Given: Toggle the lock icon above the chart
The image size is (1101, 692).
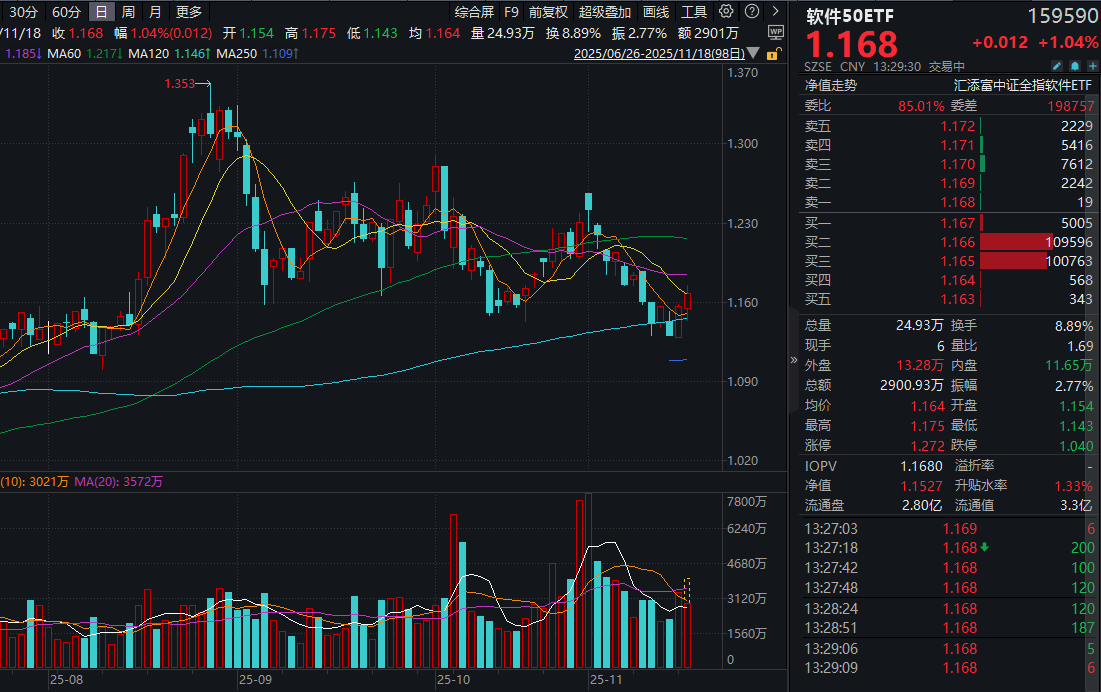Looking at the screenshot, I should tap(772, 54).
